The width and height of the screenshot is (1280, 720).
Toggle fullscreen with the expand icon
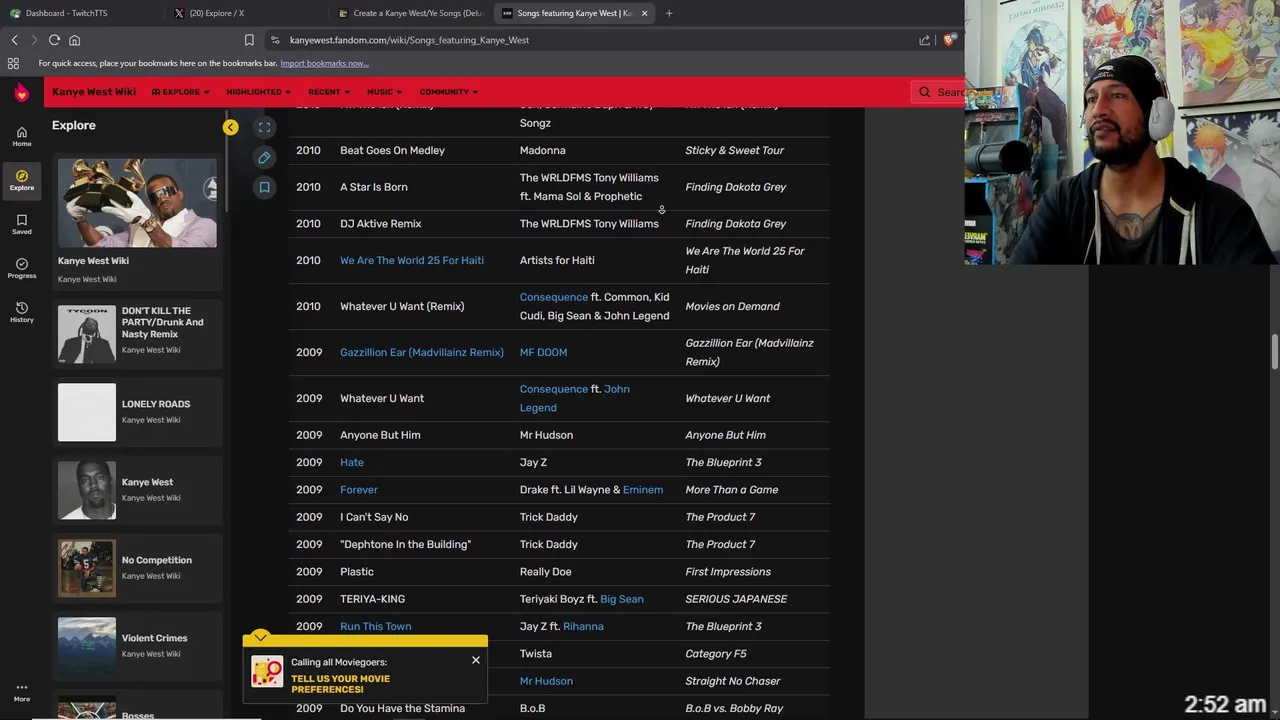click(264, 127)
